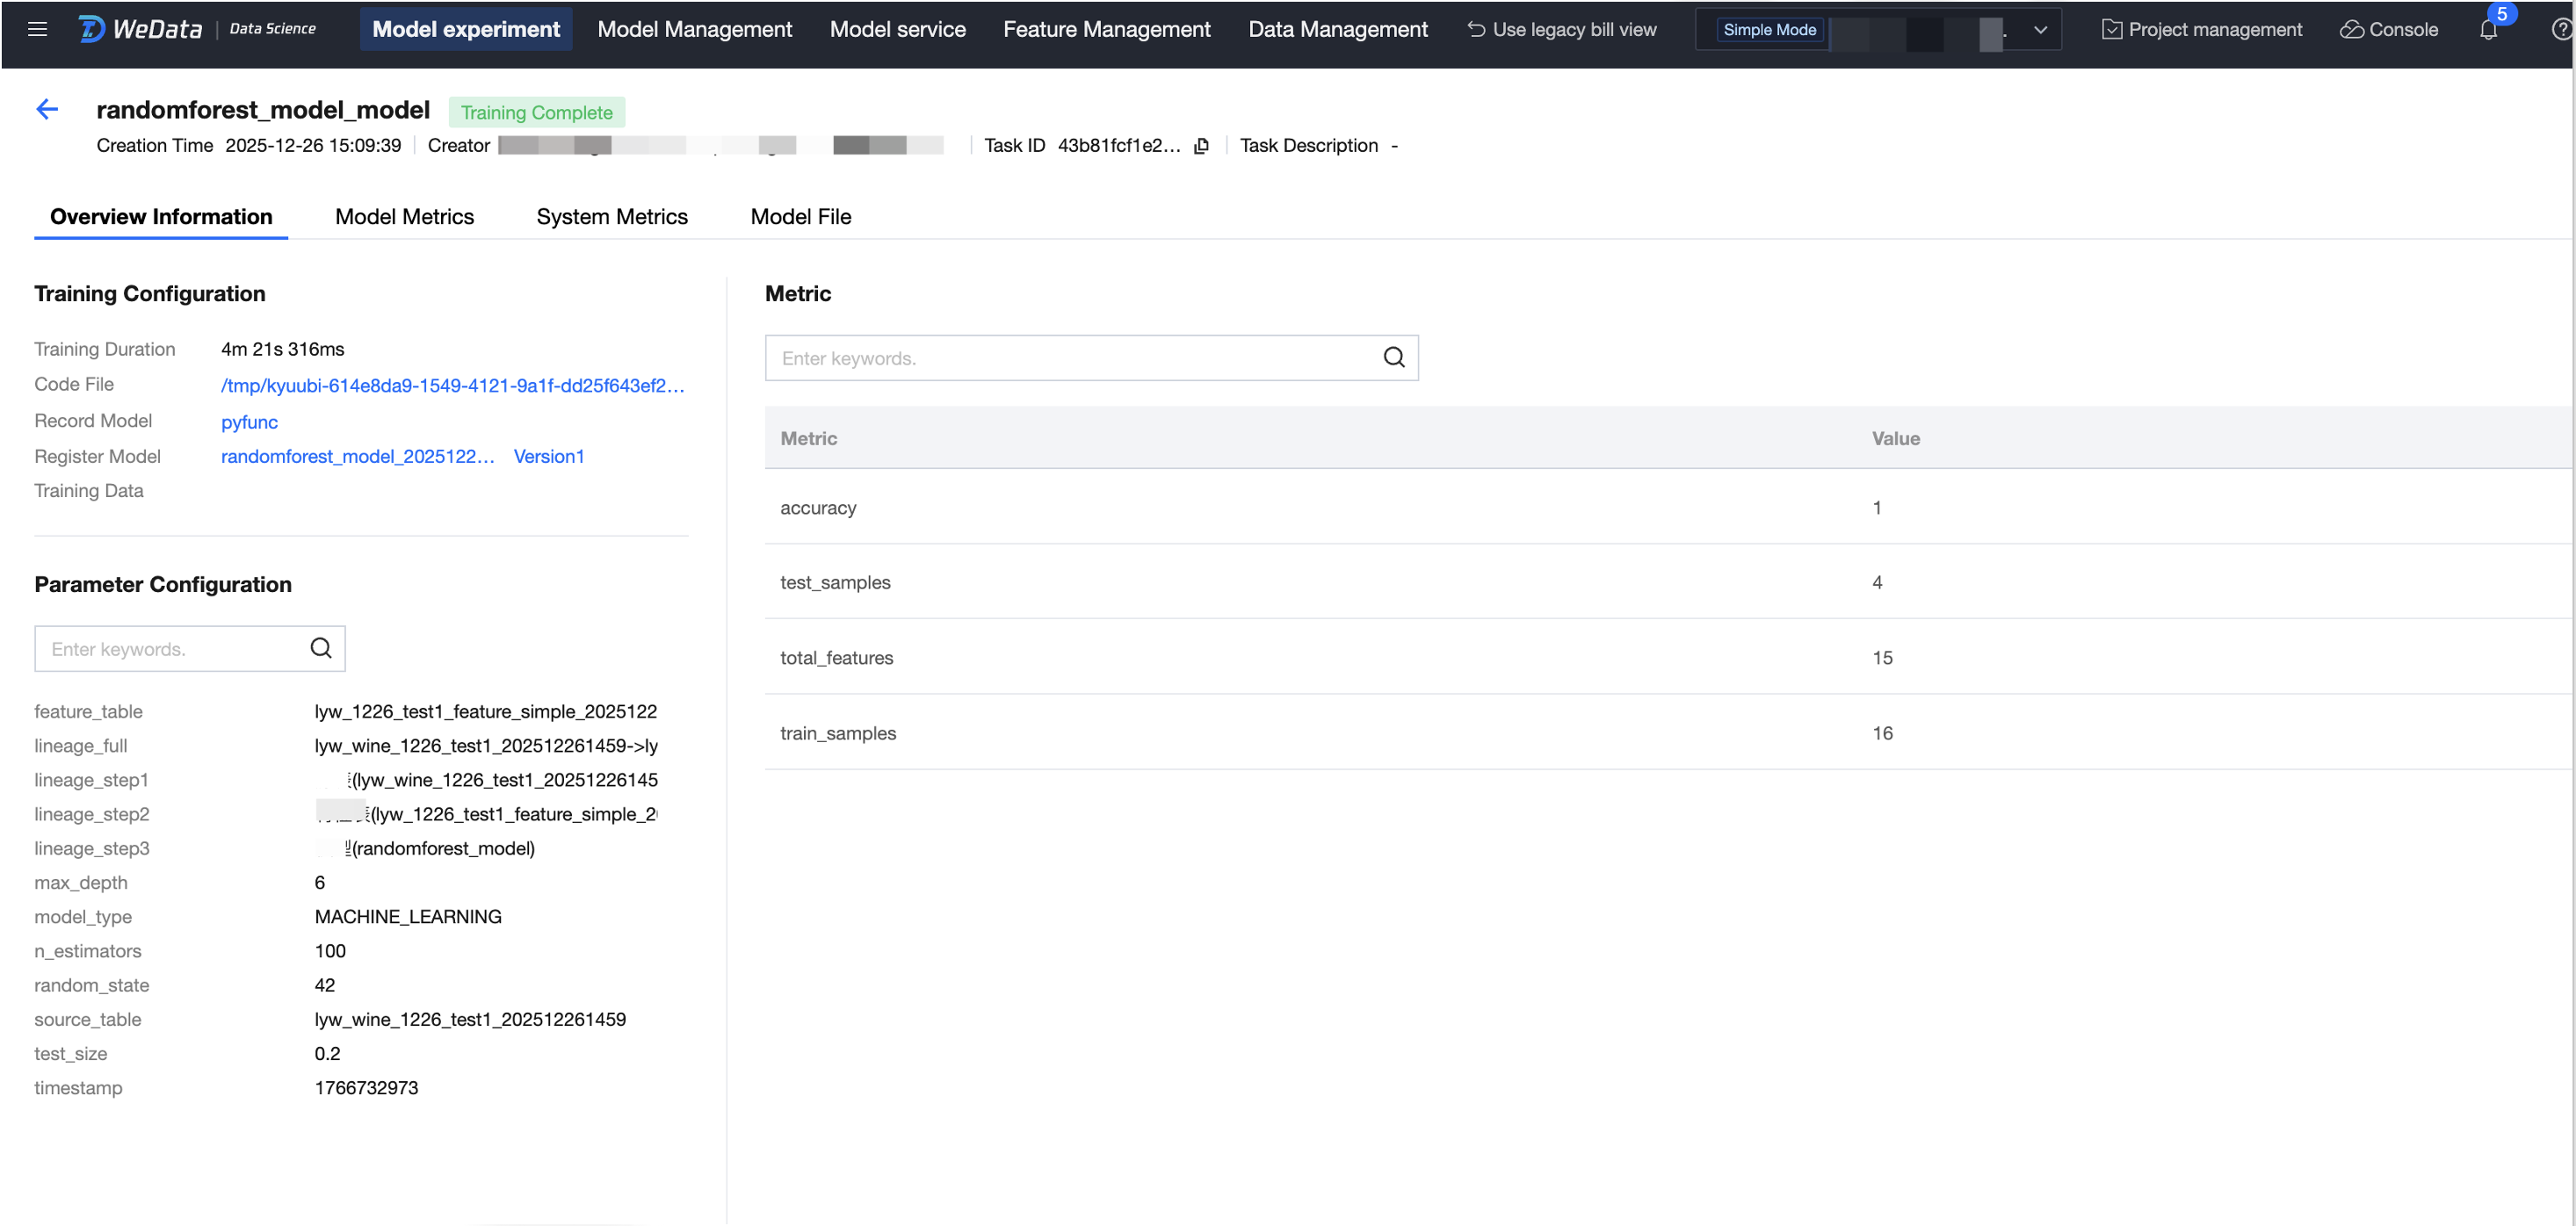Screen dimensions: 2576x1226
Task: Open the System Metrics tab
Action: [x=611, y=217]
